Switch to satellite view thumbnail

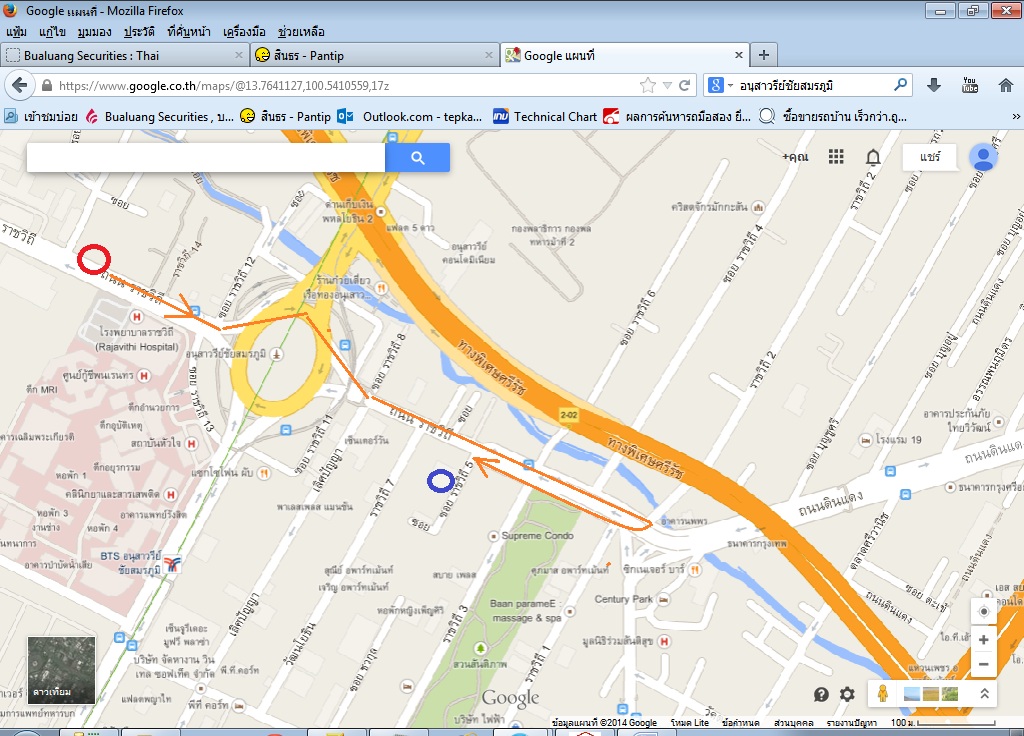(61, 669)
